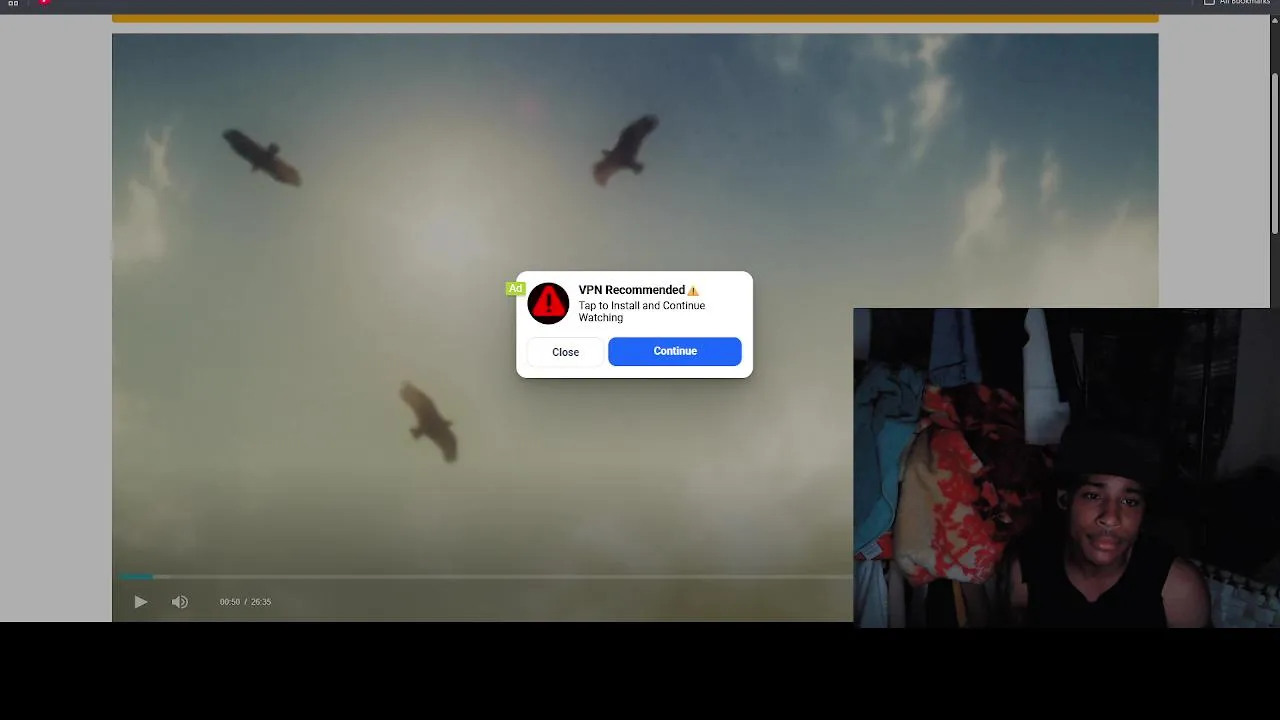Image resolution: width=1280 pixels, height=720 pixels.
Task: Click the webcam overlay video
Action: [x=1065, y=468]
